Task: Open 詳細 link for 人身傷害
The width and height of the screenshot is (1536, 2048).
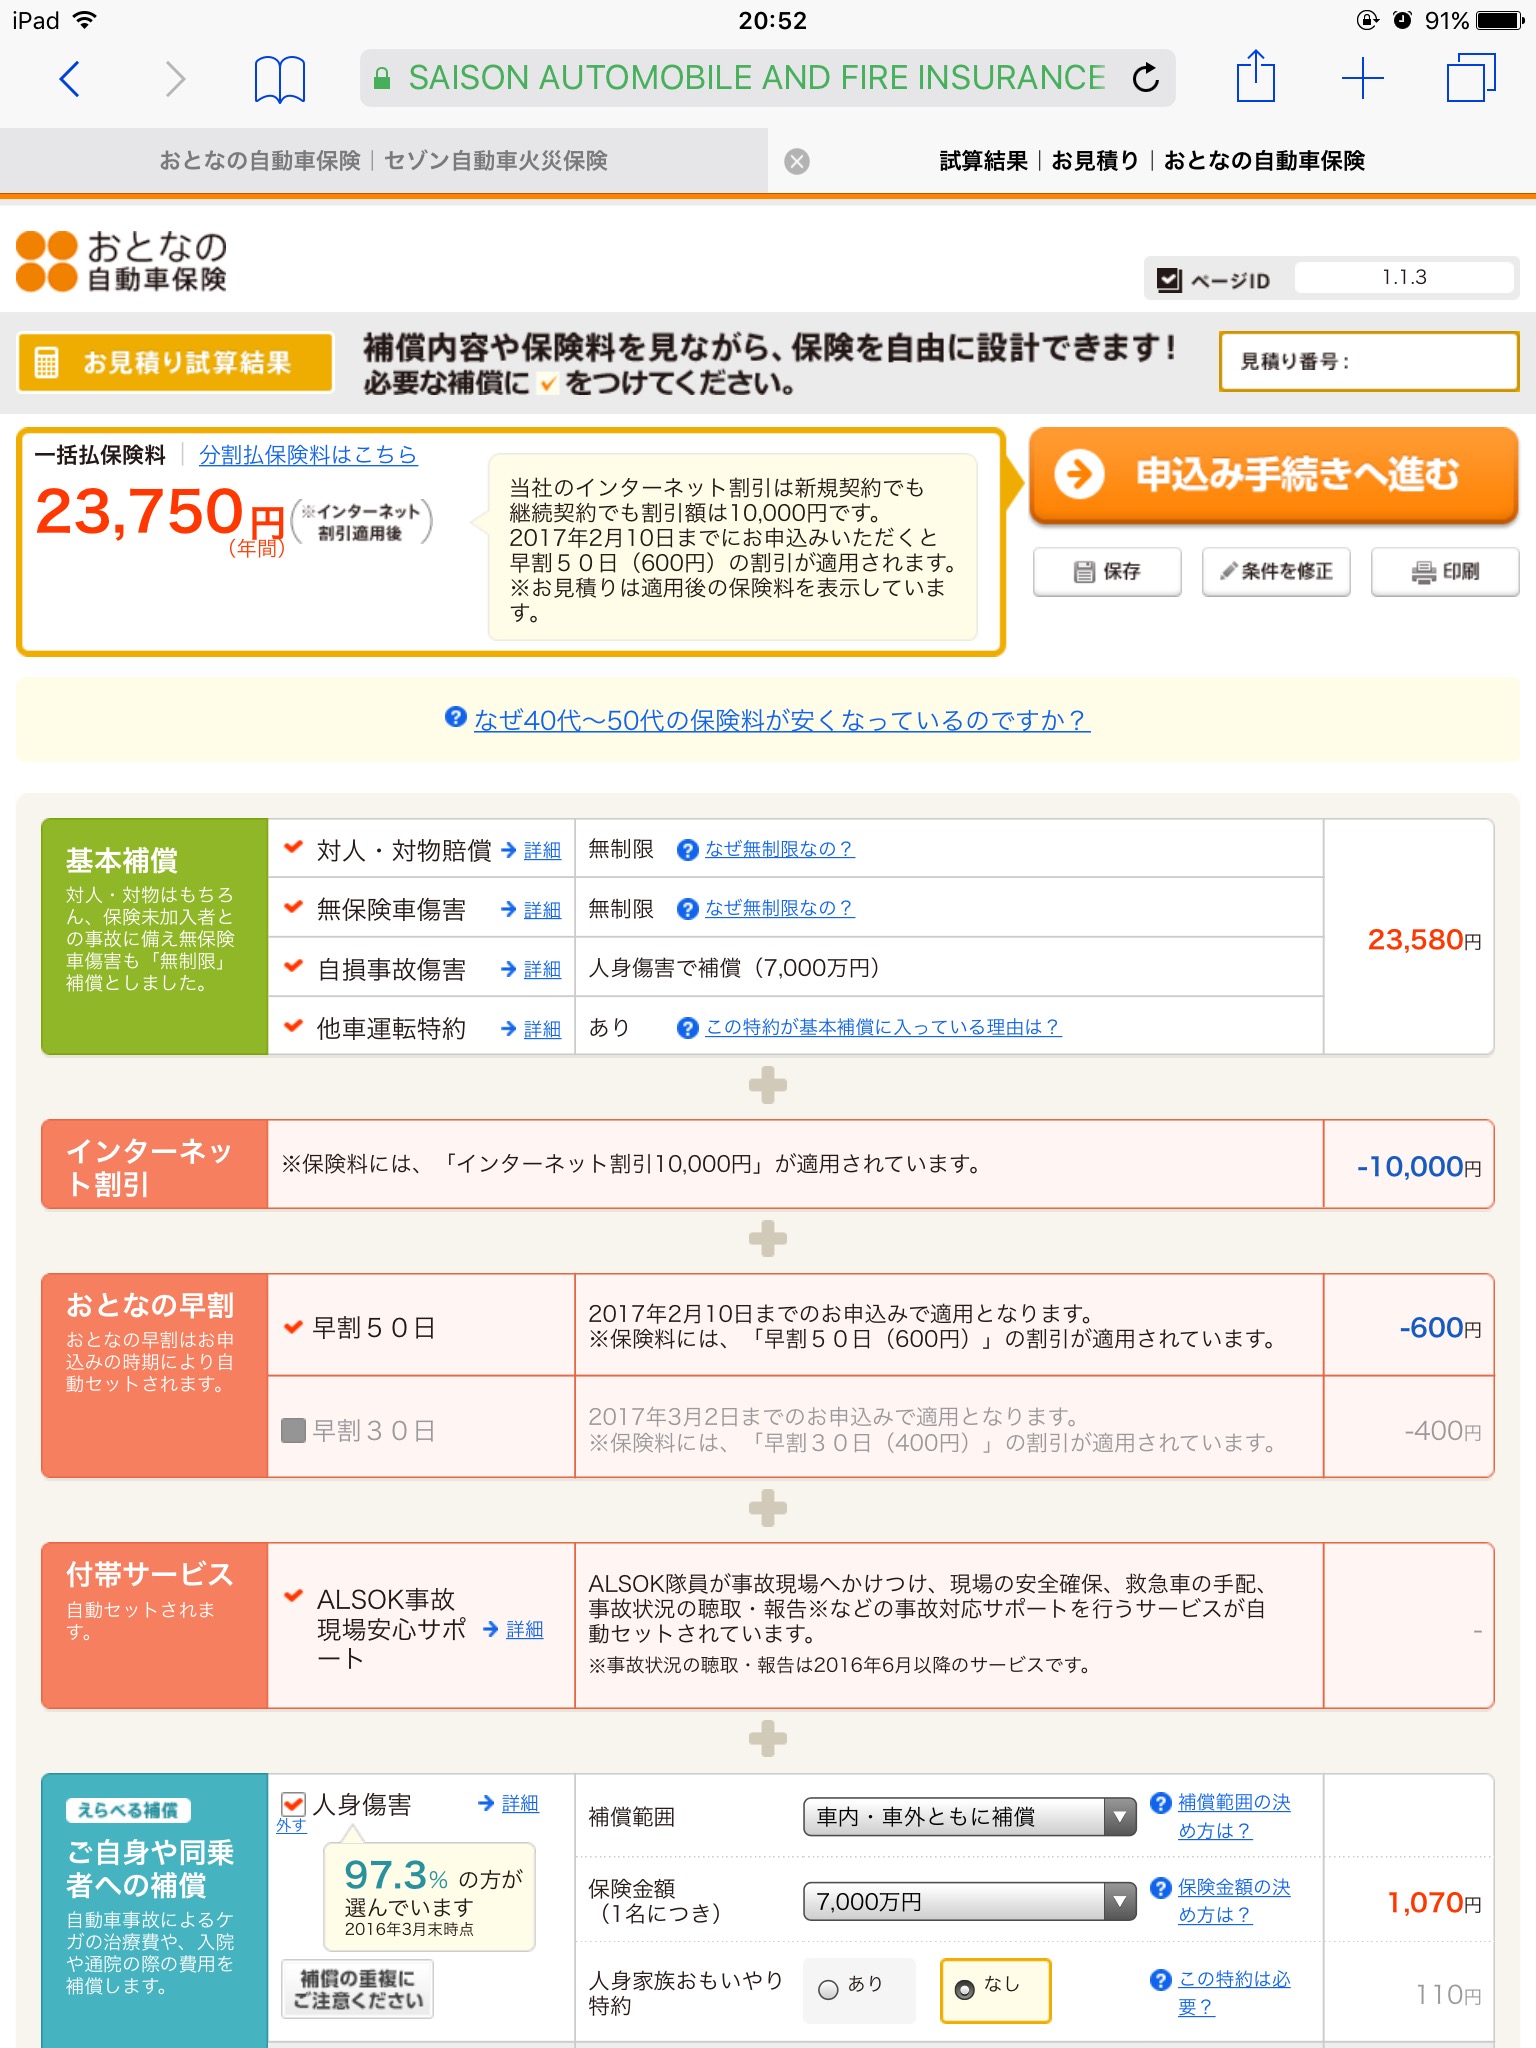Action: pos(520,1803)
